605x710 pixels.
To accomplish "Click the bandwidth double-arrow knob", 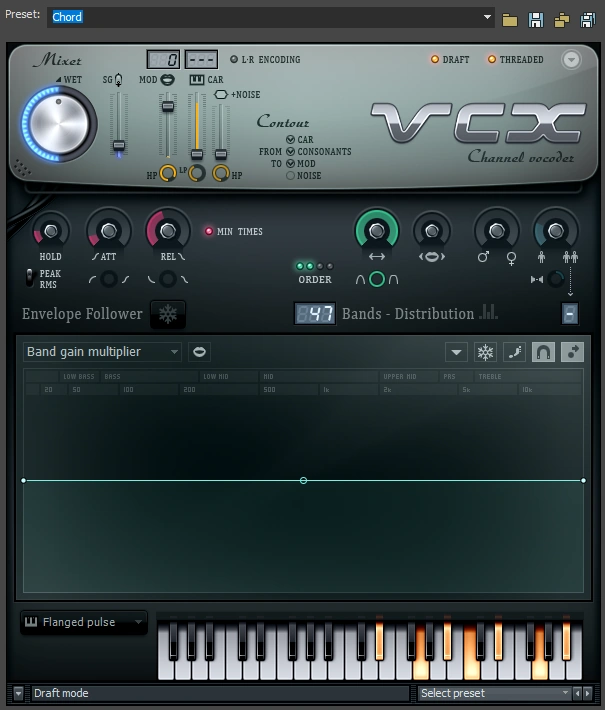I will click(x=377, y=231).
